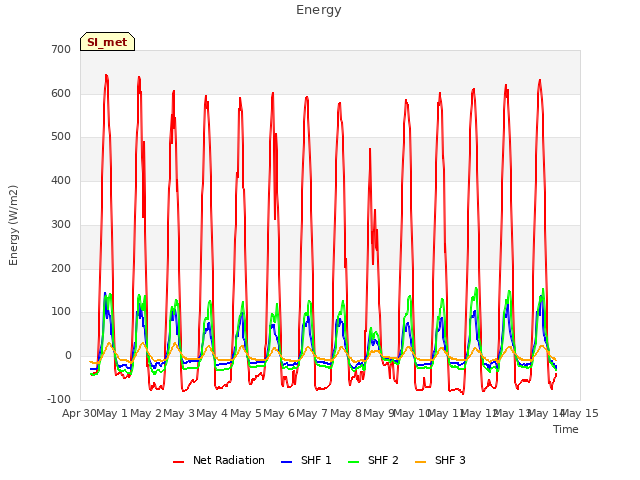Screen dimensions: 640x480
Task: Click the May 2 x-axis date label
Action: coord(146,413)
